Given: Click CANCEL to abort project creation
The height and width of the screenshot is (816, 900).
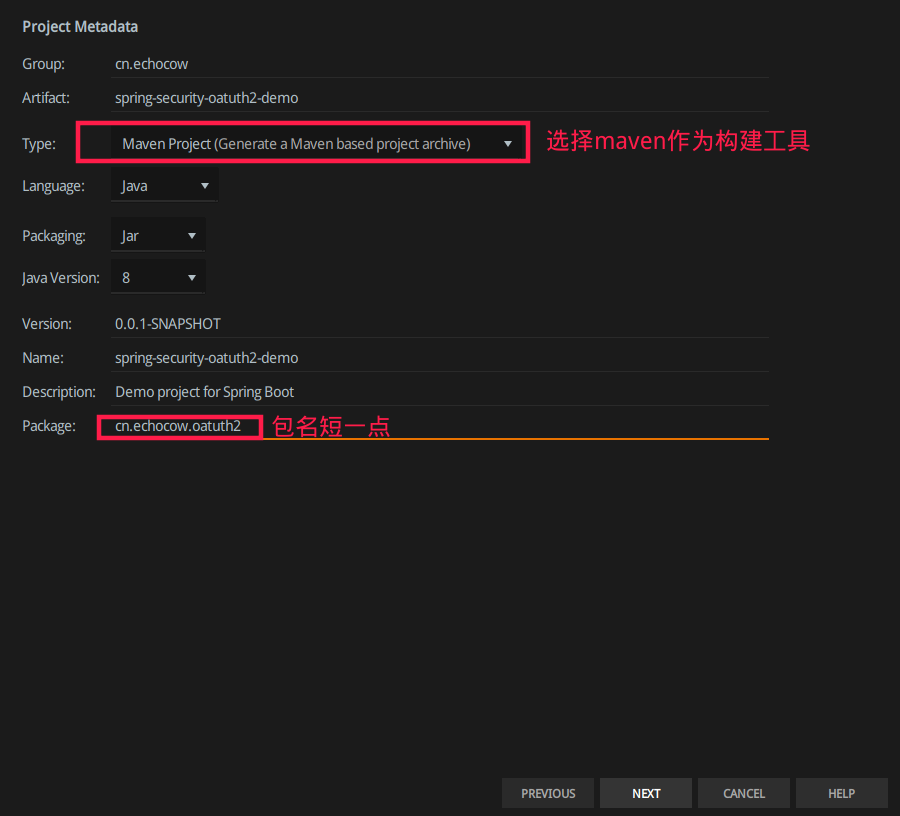Looking at the screenshot, I should [x=743, y=792].
